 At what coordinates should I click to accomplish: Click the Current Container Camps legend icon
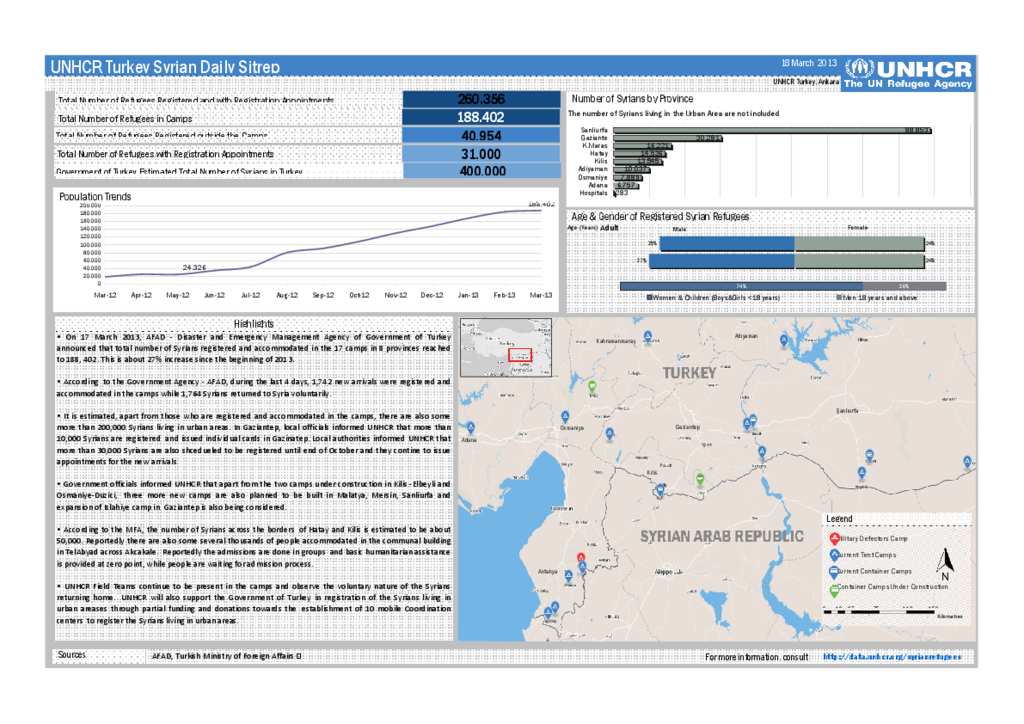pyautogui.click(x=834, y=572)
